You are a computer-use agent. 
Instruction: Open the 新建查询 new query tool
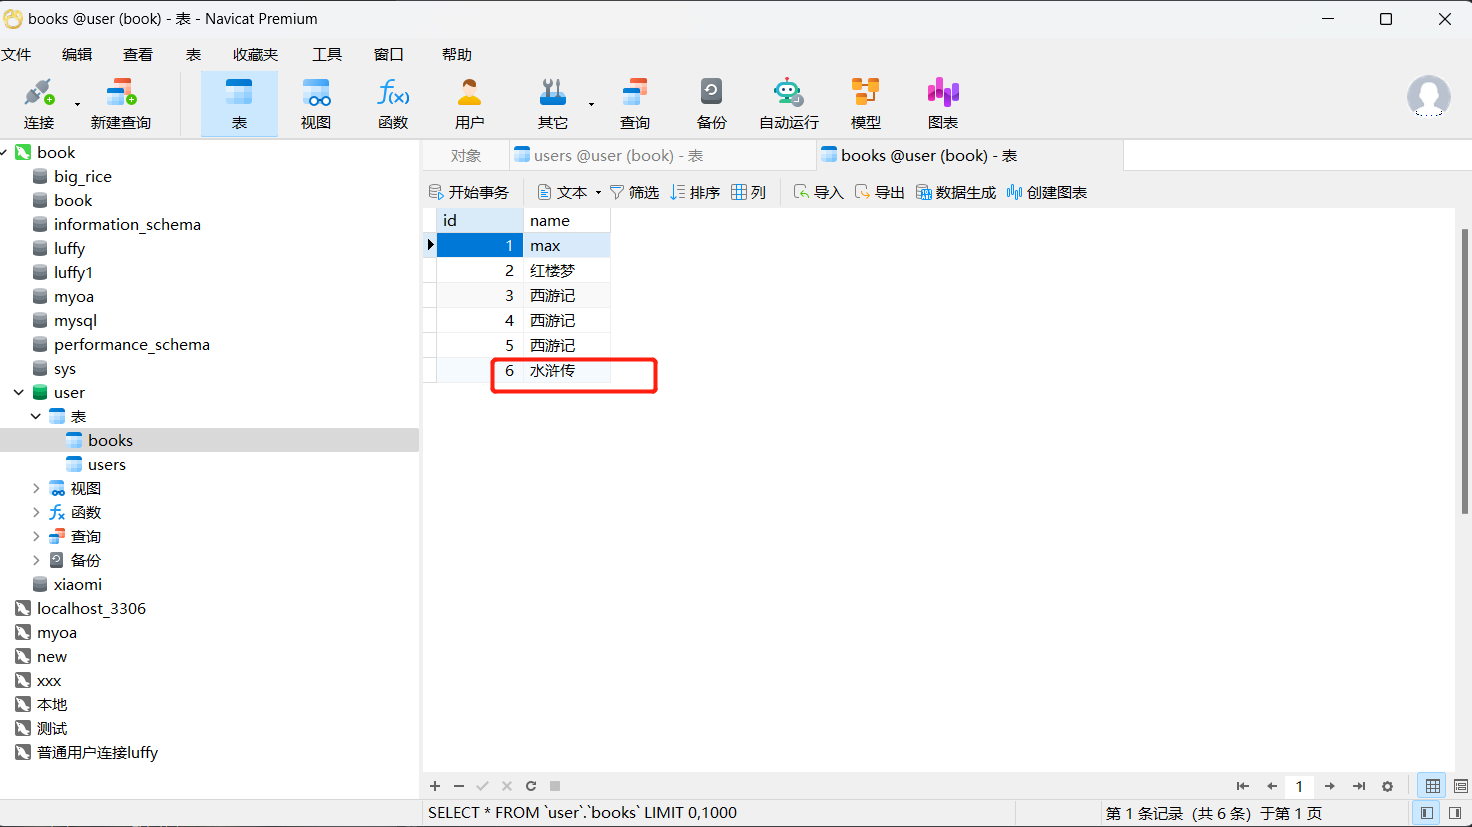click(x=121, y=104)
